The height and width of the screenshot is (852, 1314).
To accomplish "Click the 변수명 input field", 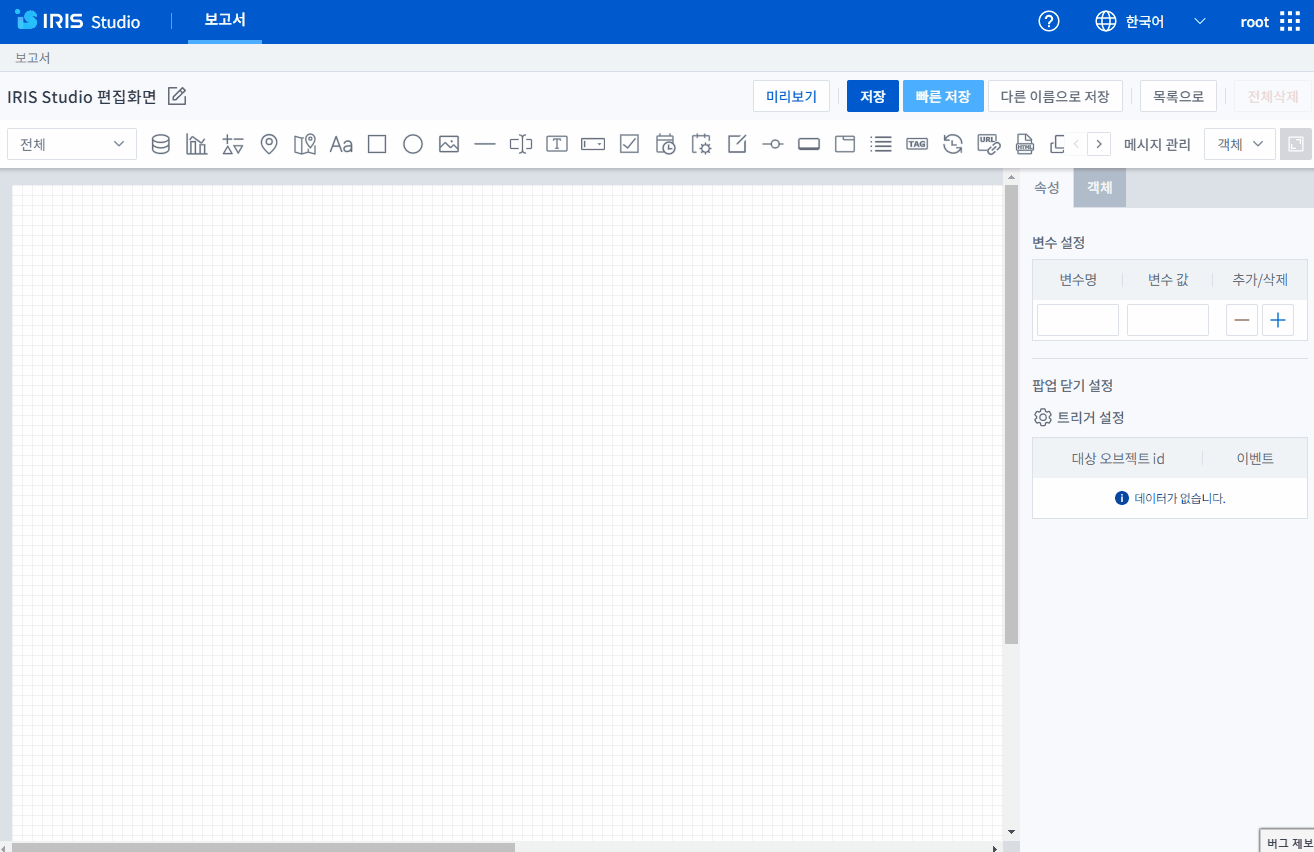I will click(x=1078, y=320).
